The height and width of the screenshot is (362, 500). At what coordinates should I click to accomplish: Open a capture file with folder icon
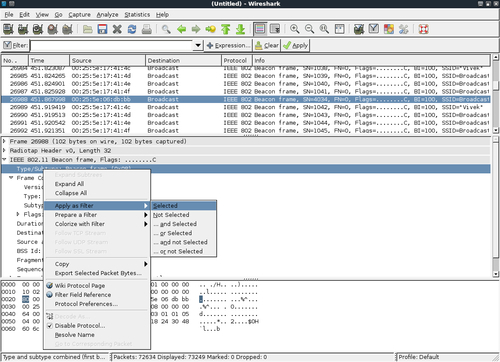(88, 29)
